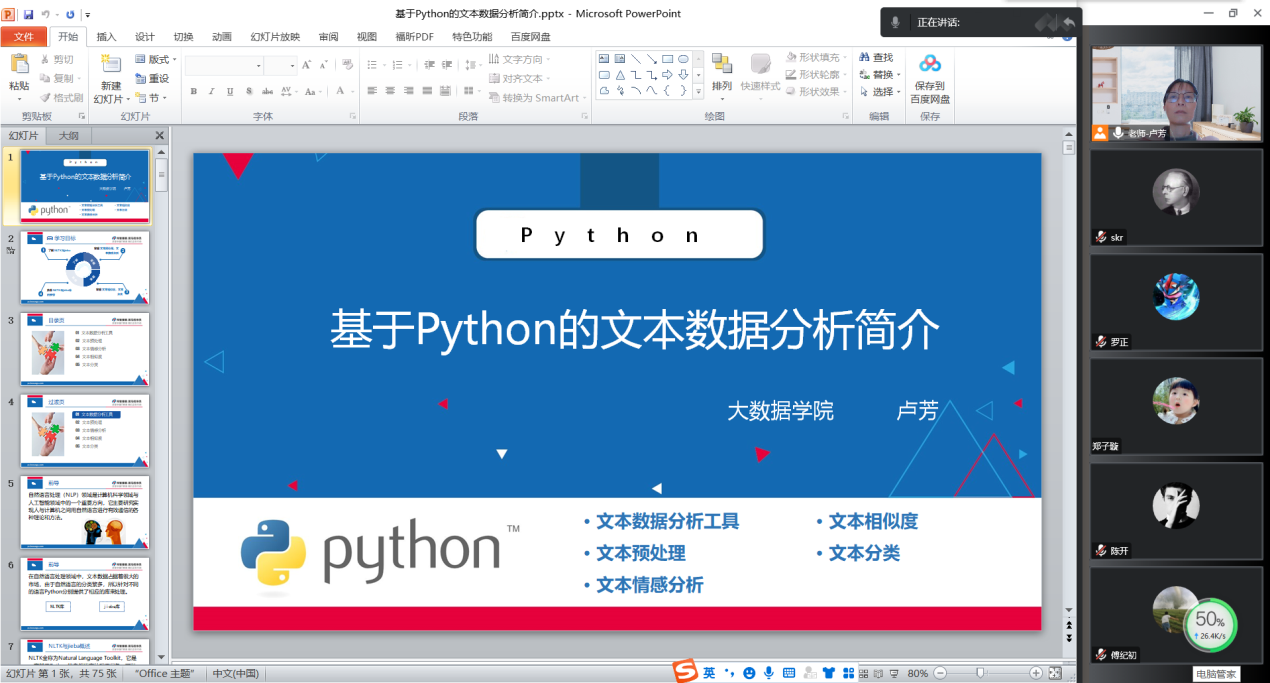This screenshot has width=1270, height=683.
Task: Click the 重设 reset slide button
Action: coord(152,79)
